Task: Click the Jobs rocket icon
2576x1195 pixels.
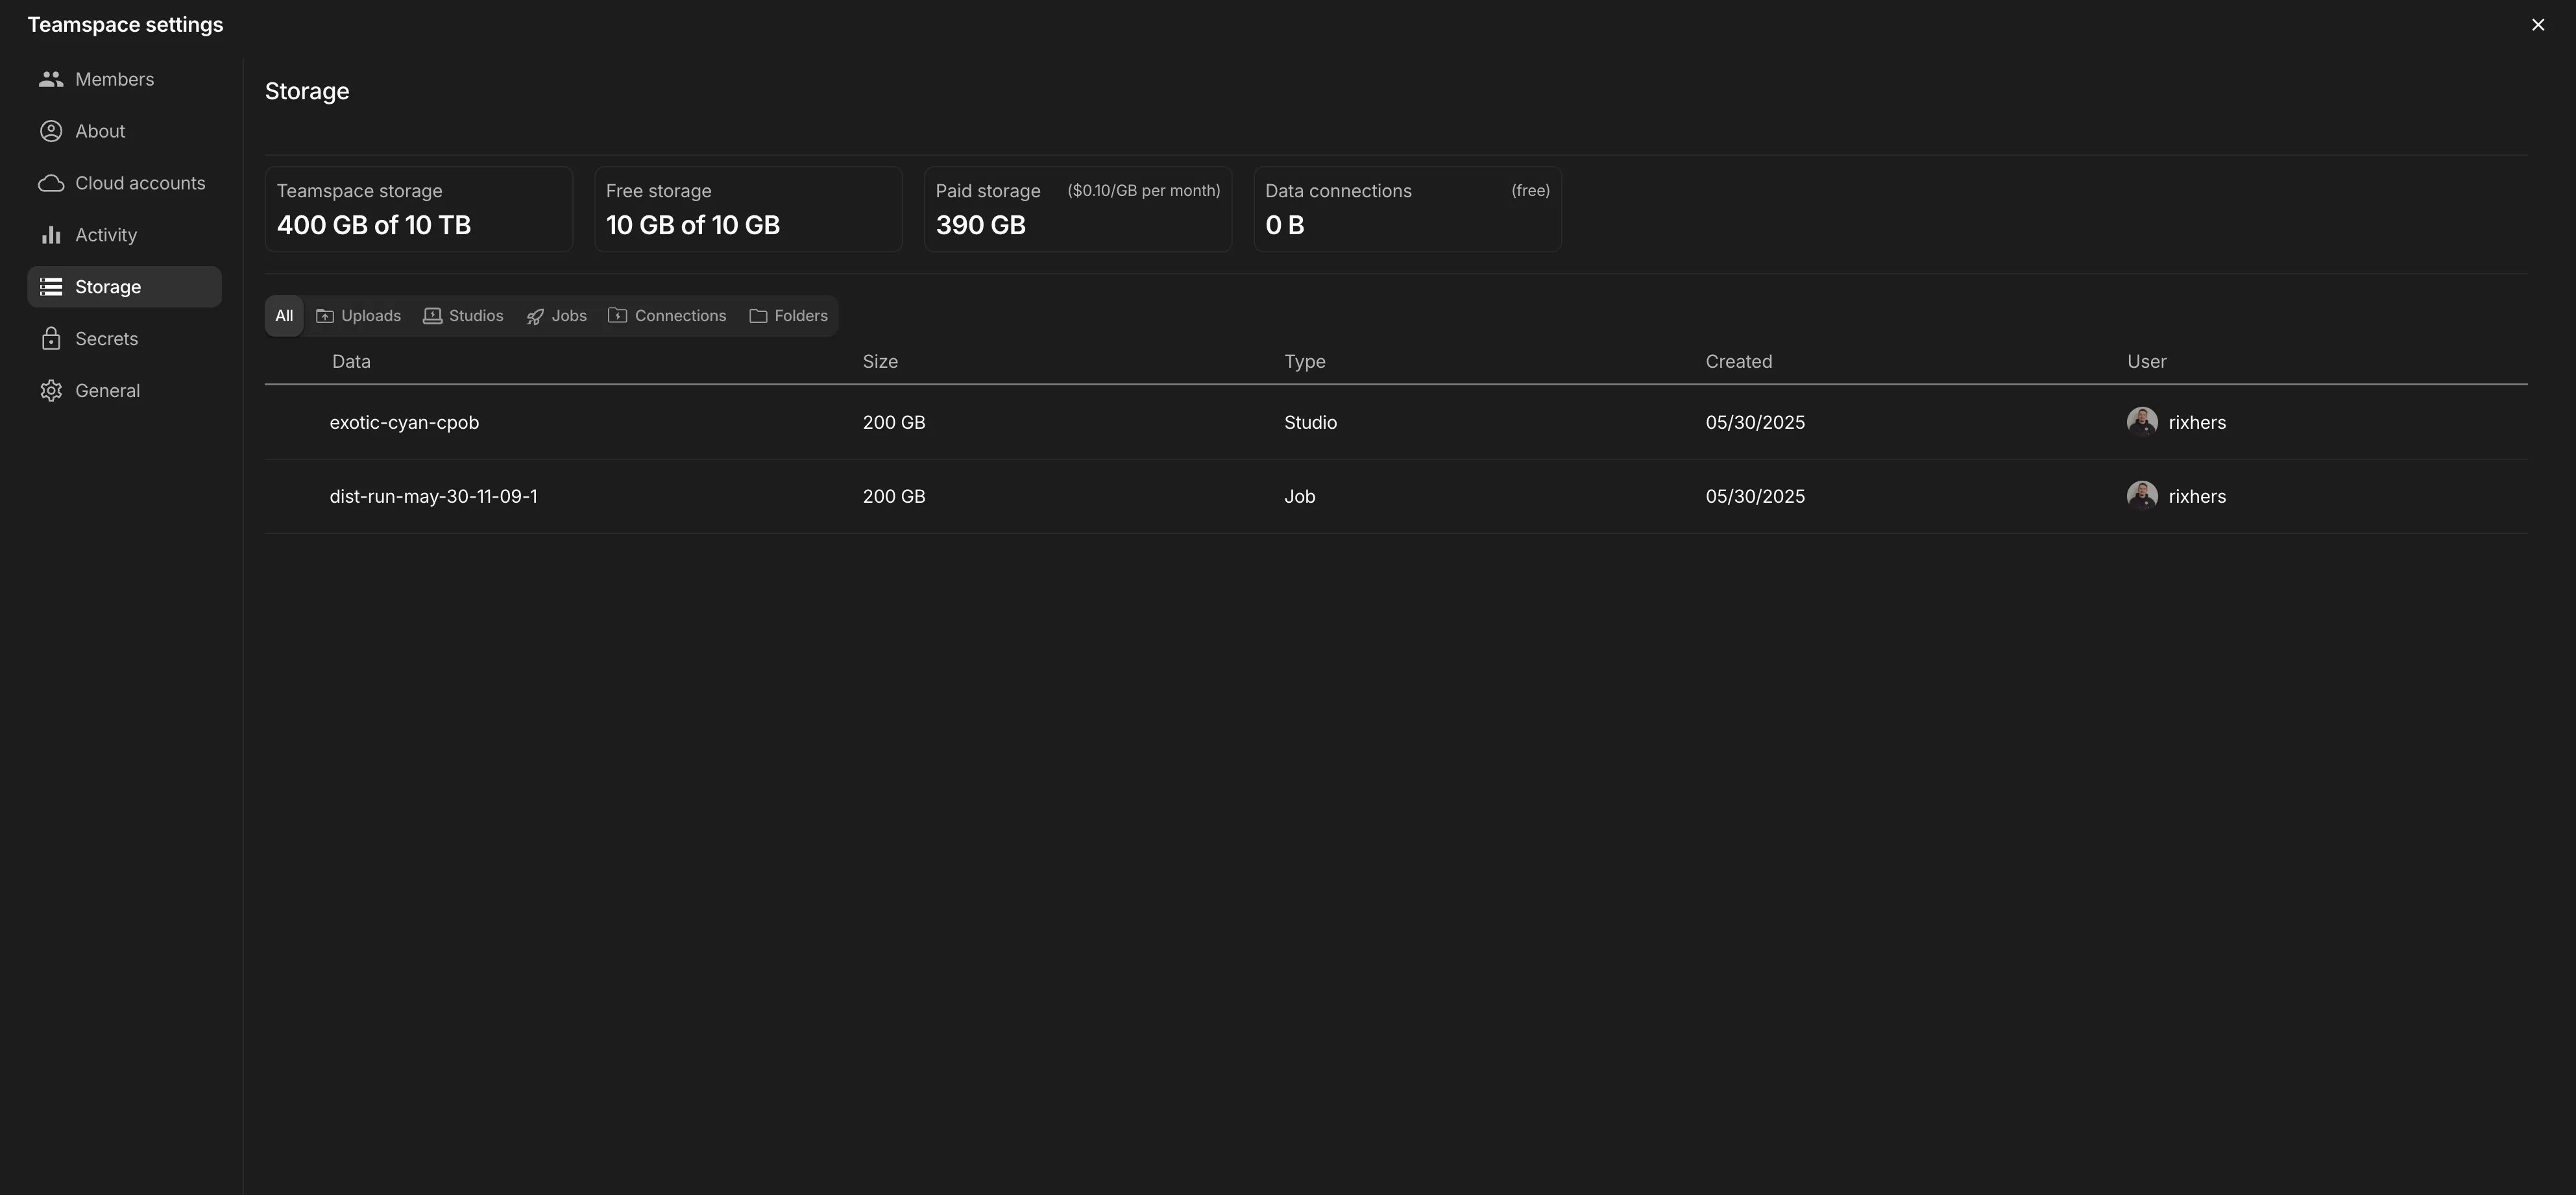Action: pos(535,316)
